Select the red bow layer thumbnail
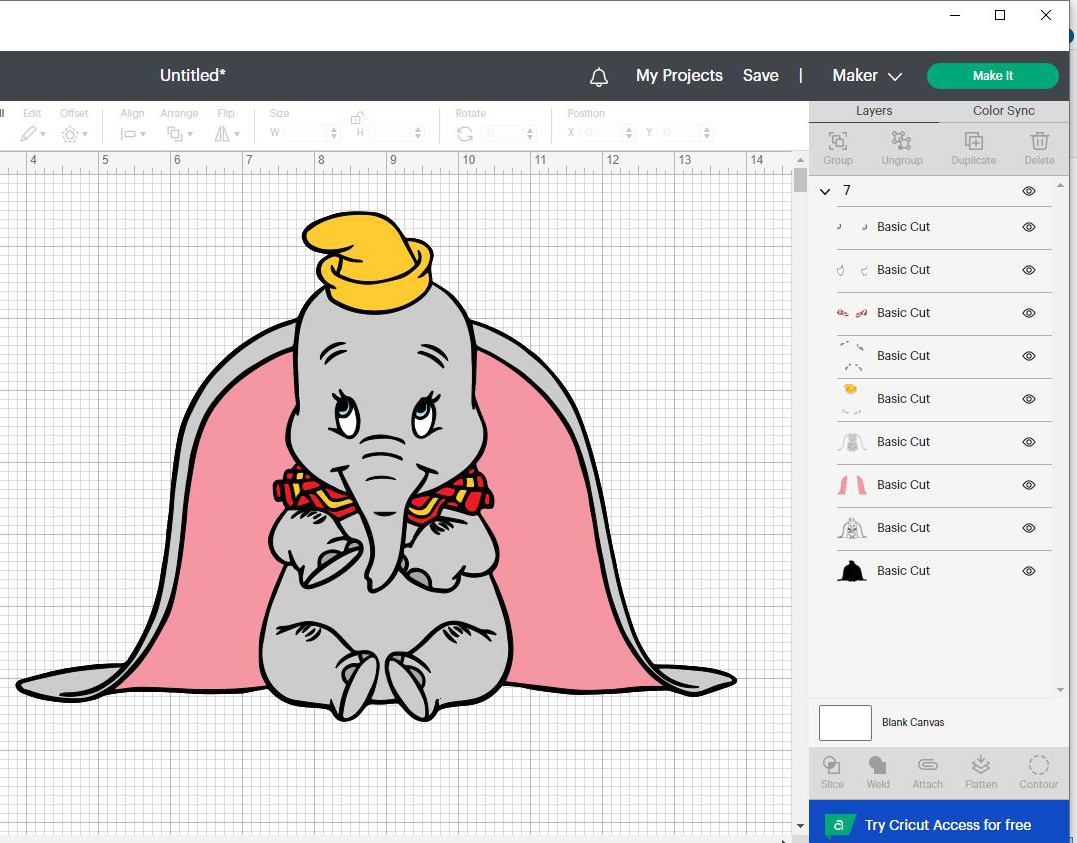 (851, 313)
